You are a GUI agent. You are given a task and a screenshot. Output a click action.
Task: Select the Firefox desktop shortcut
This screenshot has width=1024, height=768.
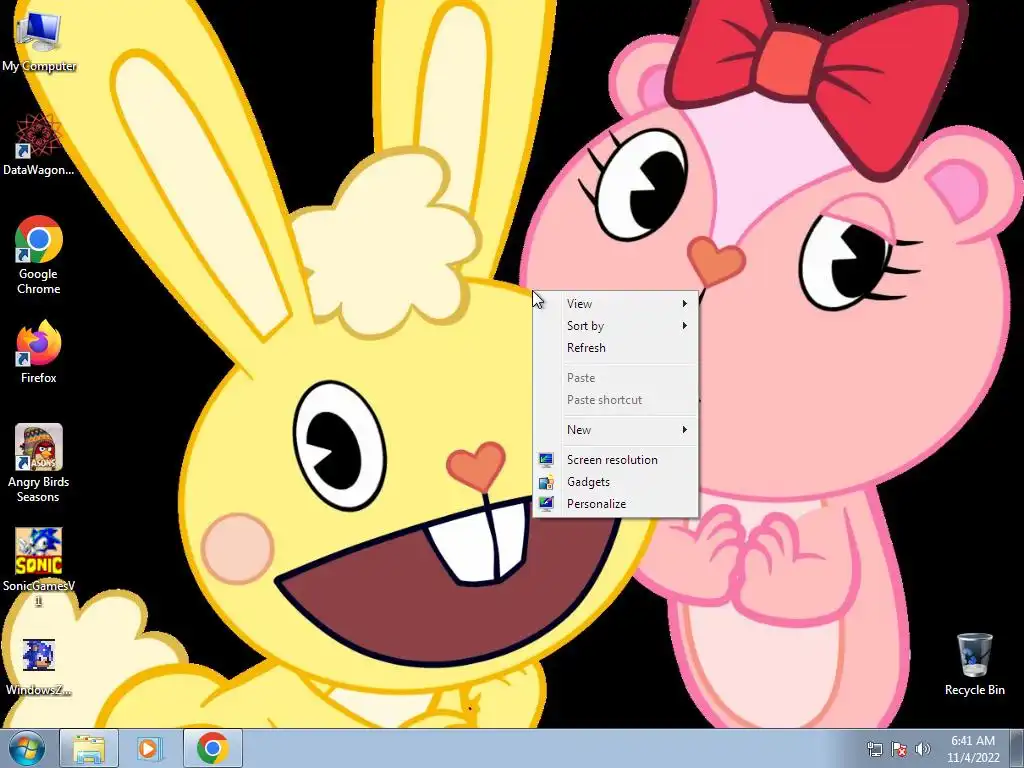click(39, 351)
